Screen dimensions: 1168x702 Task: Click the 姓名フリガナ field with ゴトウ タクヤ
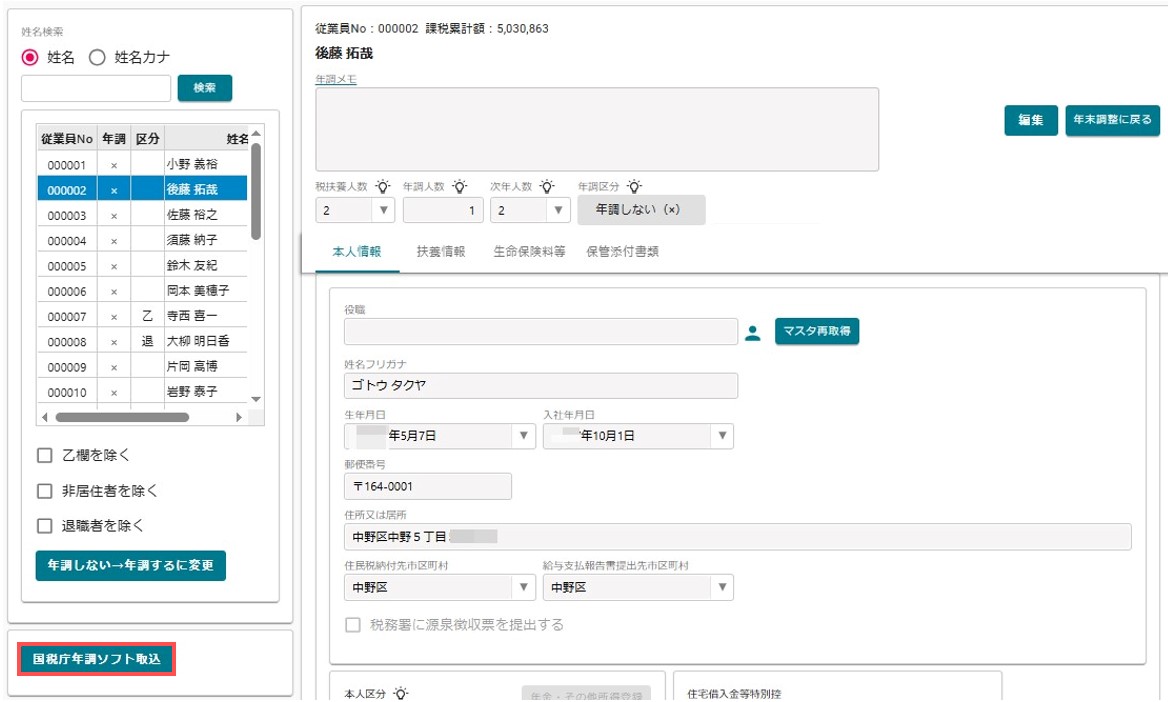tap(541, 386)
